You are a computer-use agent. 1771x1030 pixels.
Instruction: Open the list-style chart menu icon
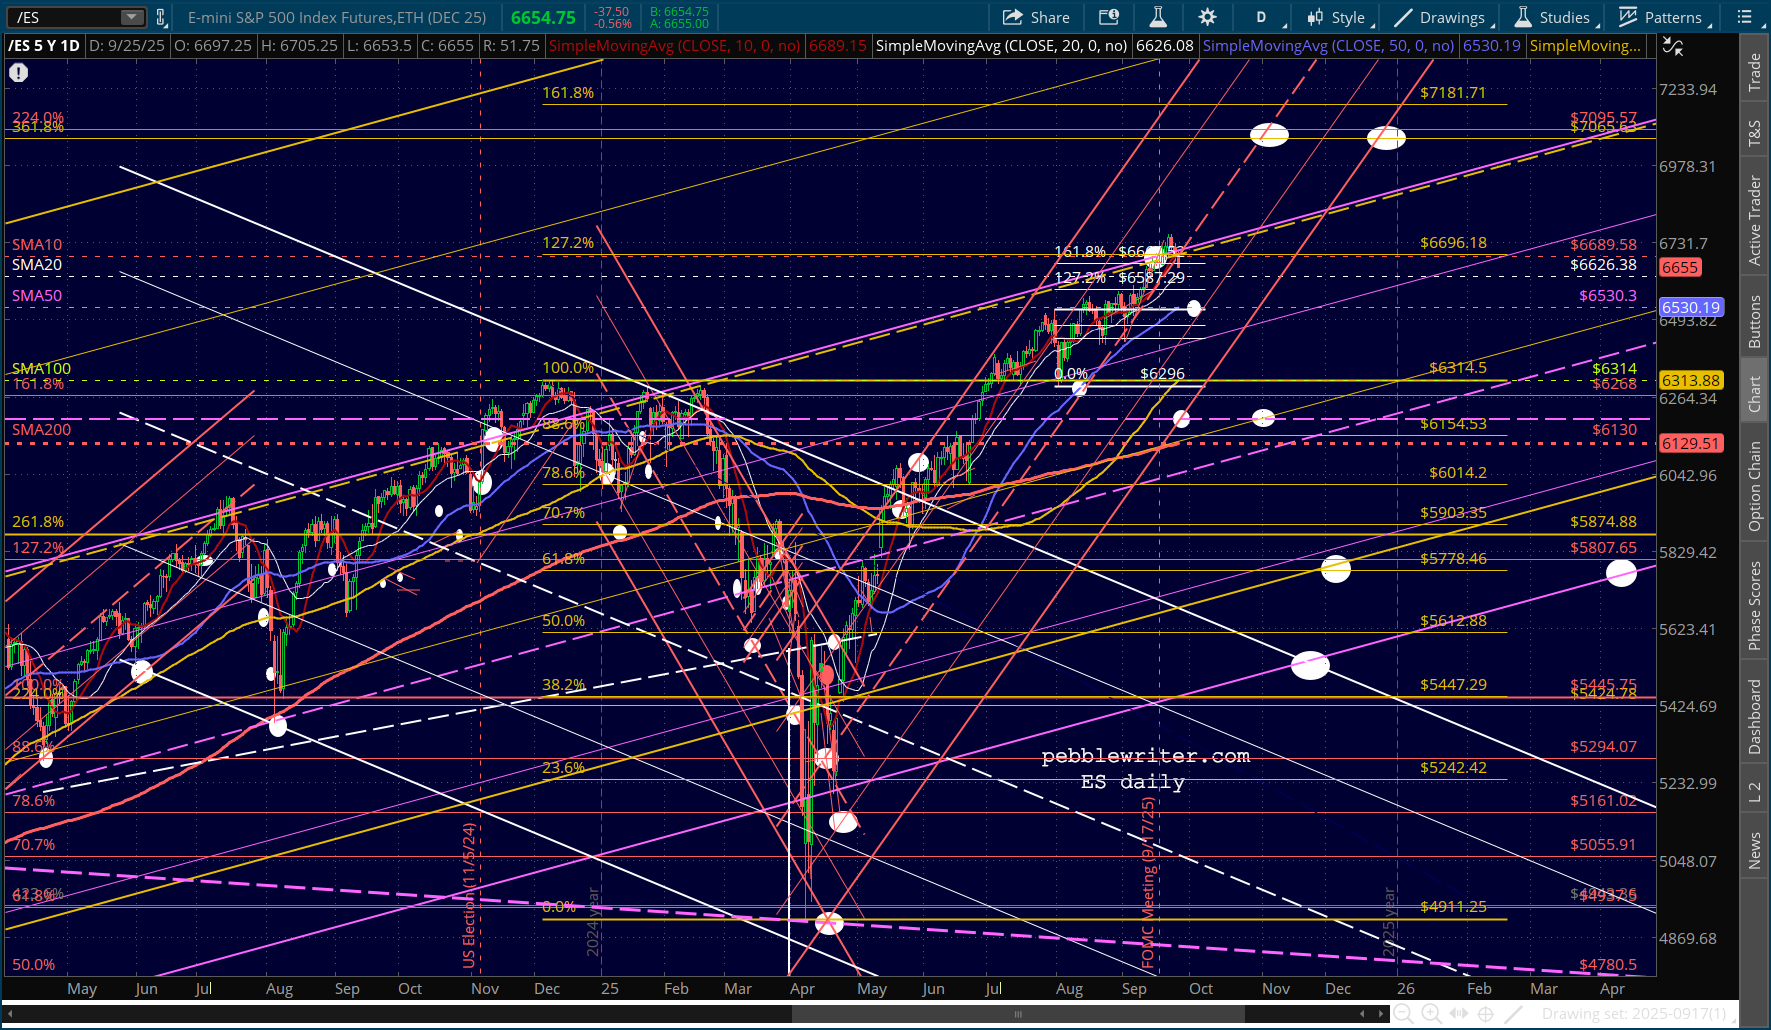point(1745,17)
